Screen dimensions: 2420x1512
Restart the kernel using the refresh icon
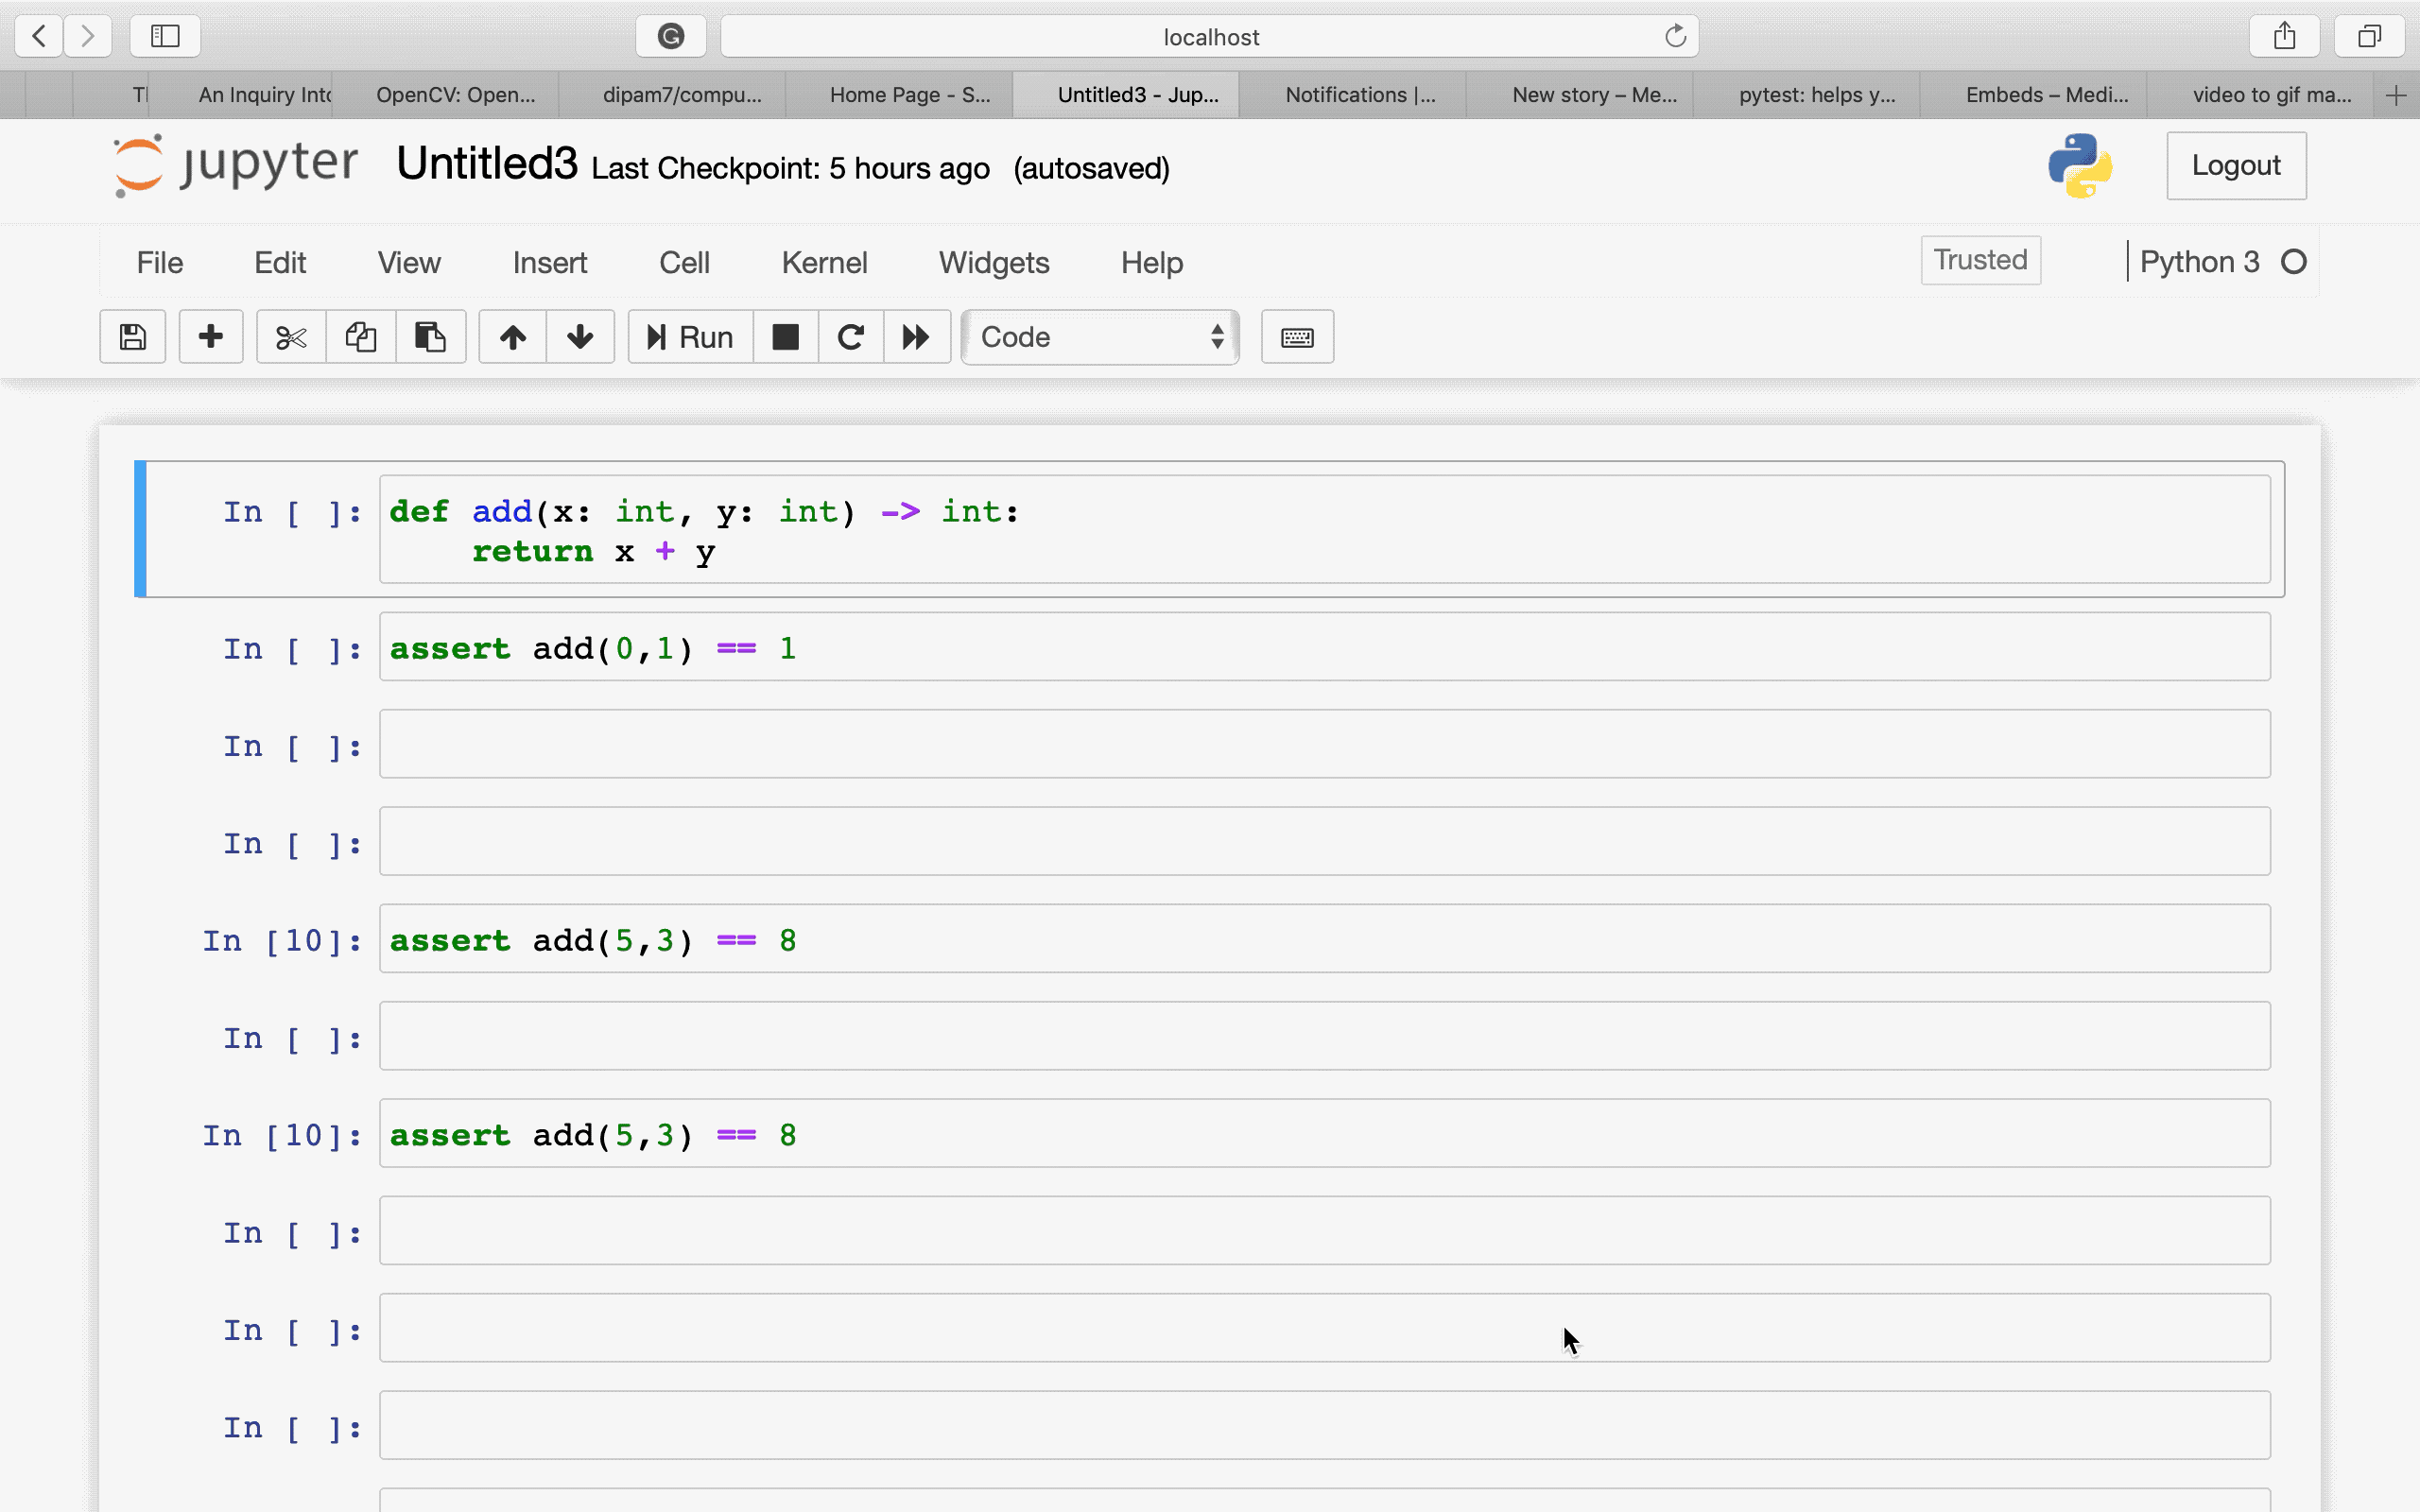click(x=849, y=337)
